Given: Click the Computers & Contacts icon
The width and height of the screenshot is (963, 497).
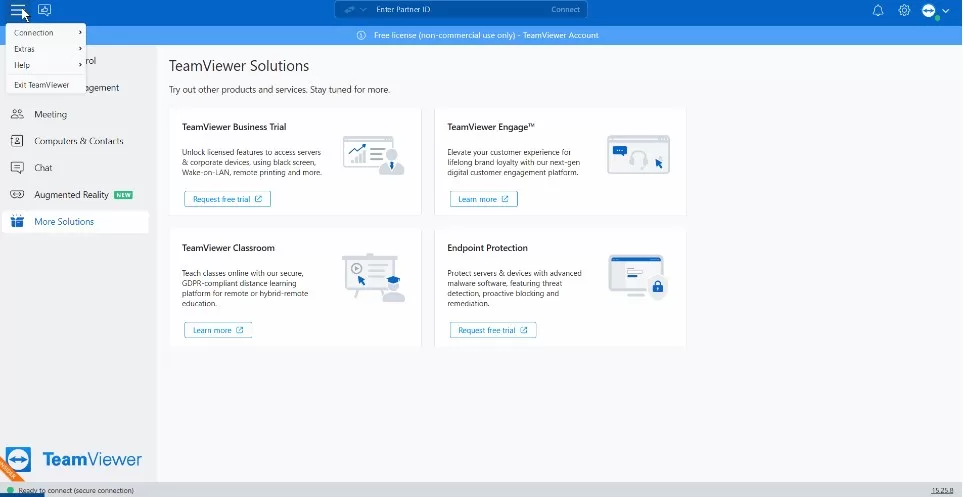Looking at the screenshot, I should (x=17, y=141).
